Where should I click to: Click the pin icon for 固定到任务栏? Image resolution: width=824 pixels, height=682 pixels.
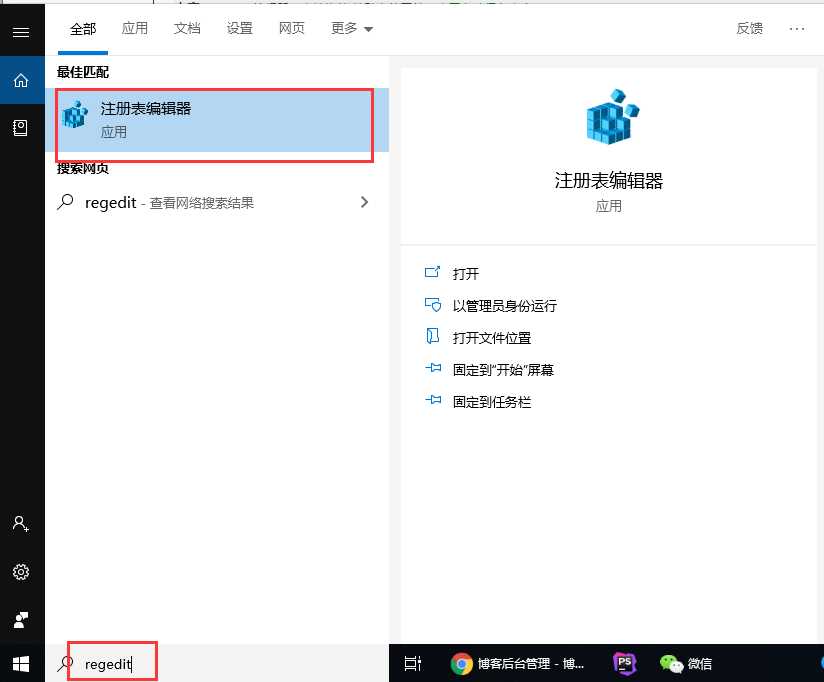pyautogui.click(x=433, y=400)
